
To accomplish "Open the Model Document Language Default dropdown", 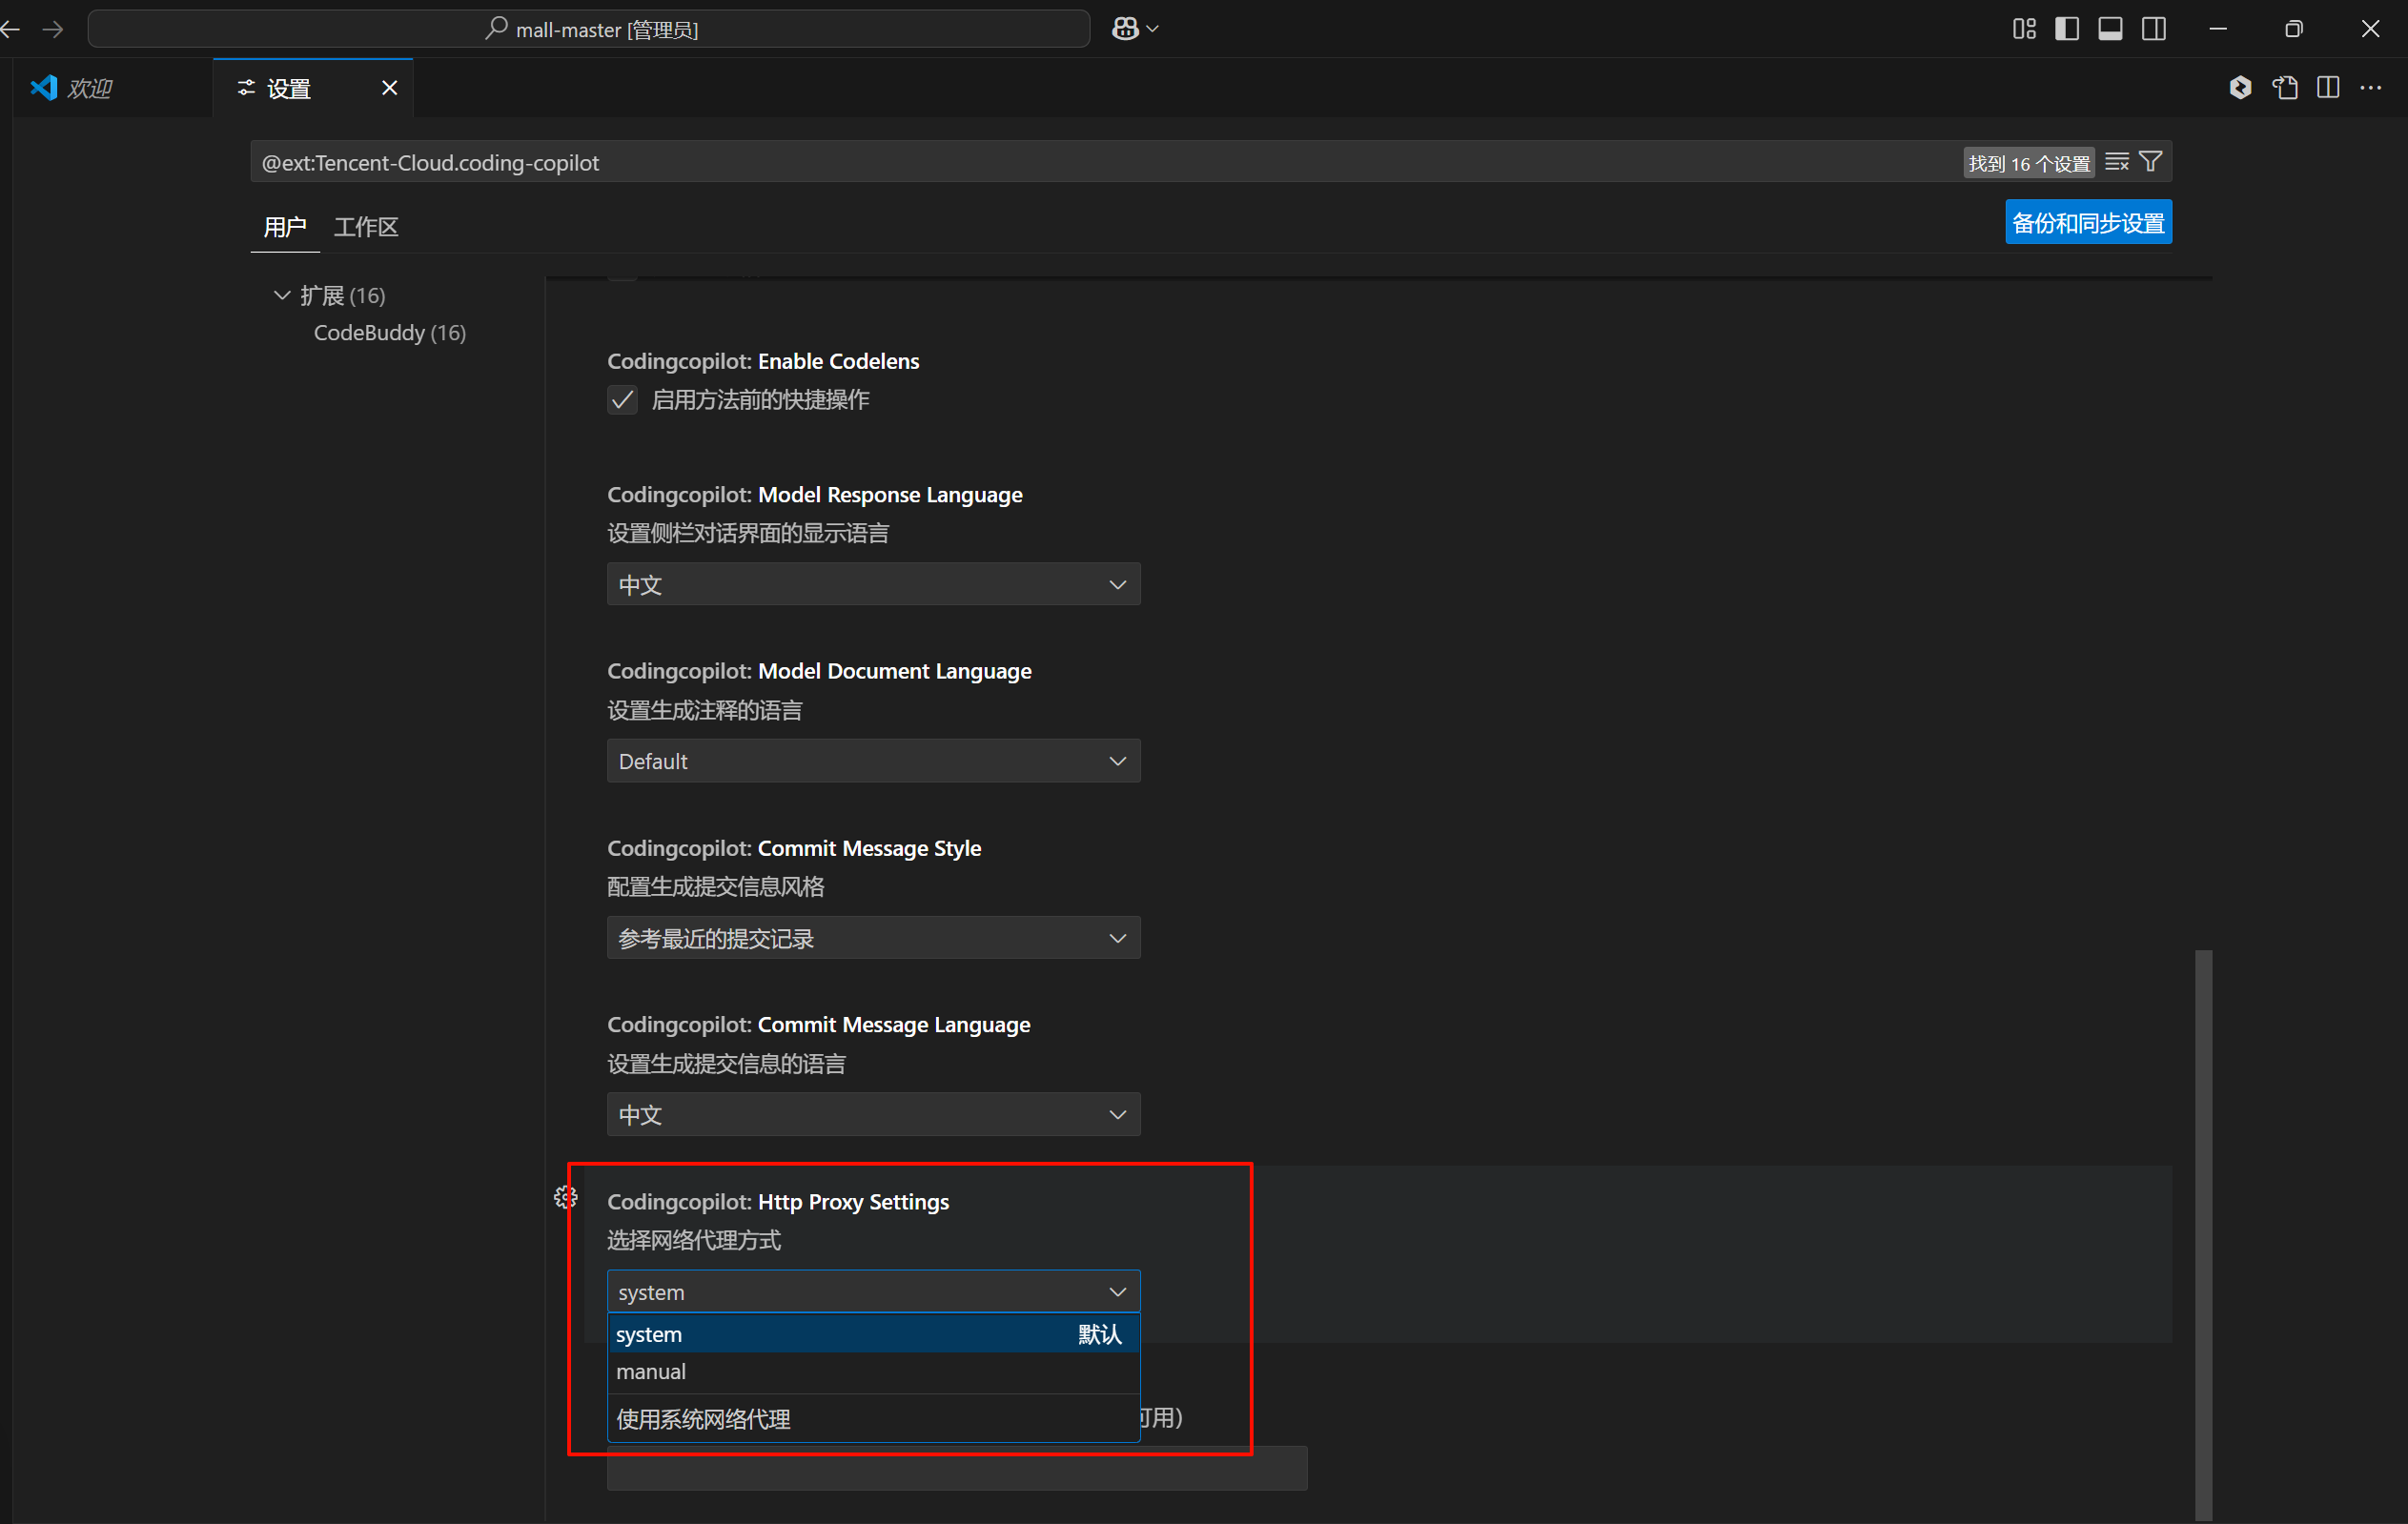I will point(872,761).
